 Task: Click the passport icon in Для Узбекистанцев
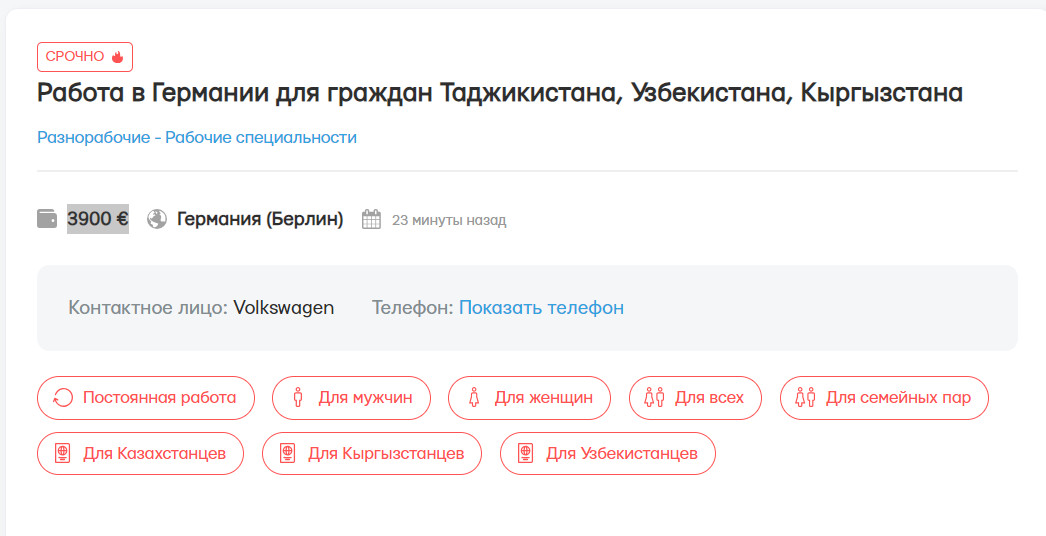coord(526,454)
